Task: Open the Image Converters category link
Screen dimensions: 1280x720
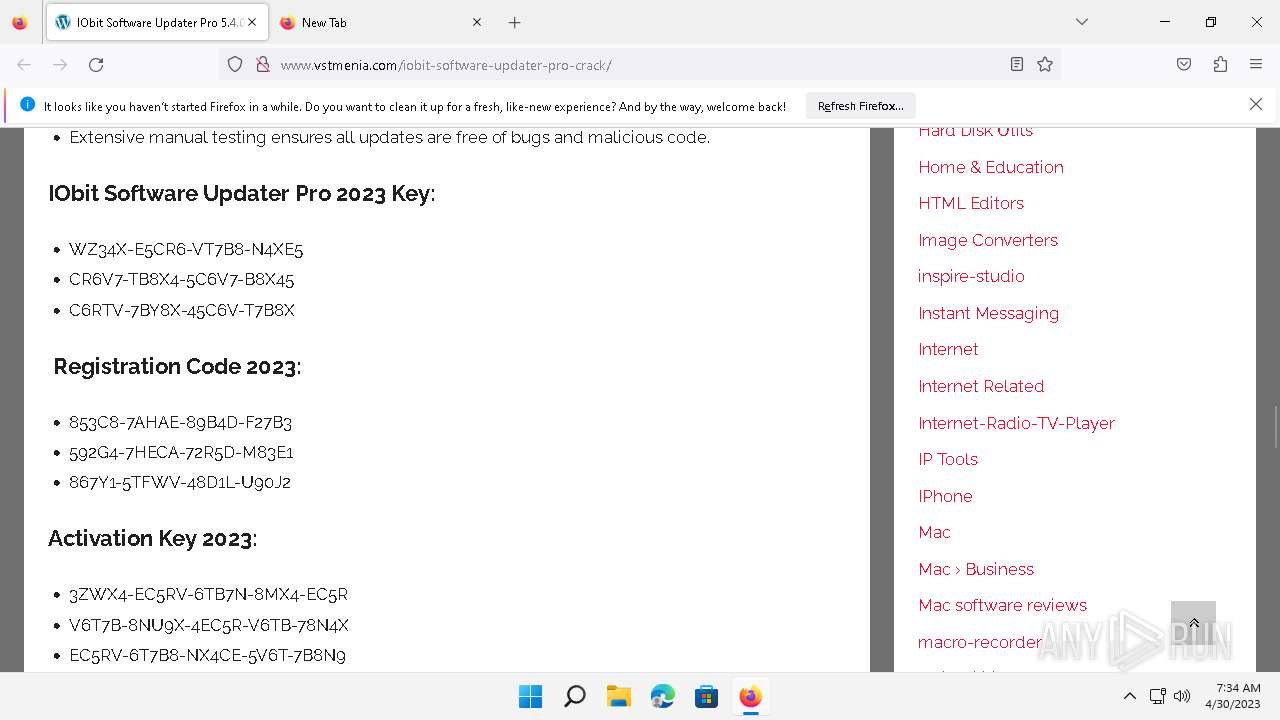Action: pyautogui.click(x=988, y=240)
